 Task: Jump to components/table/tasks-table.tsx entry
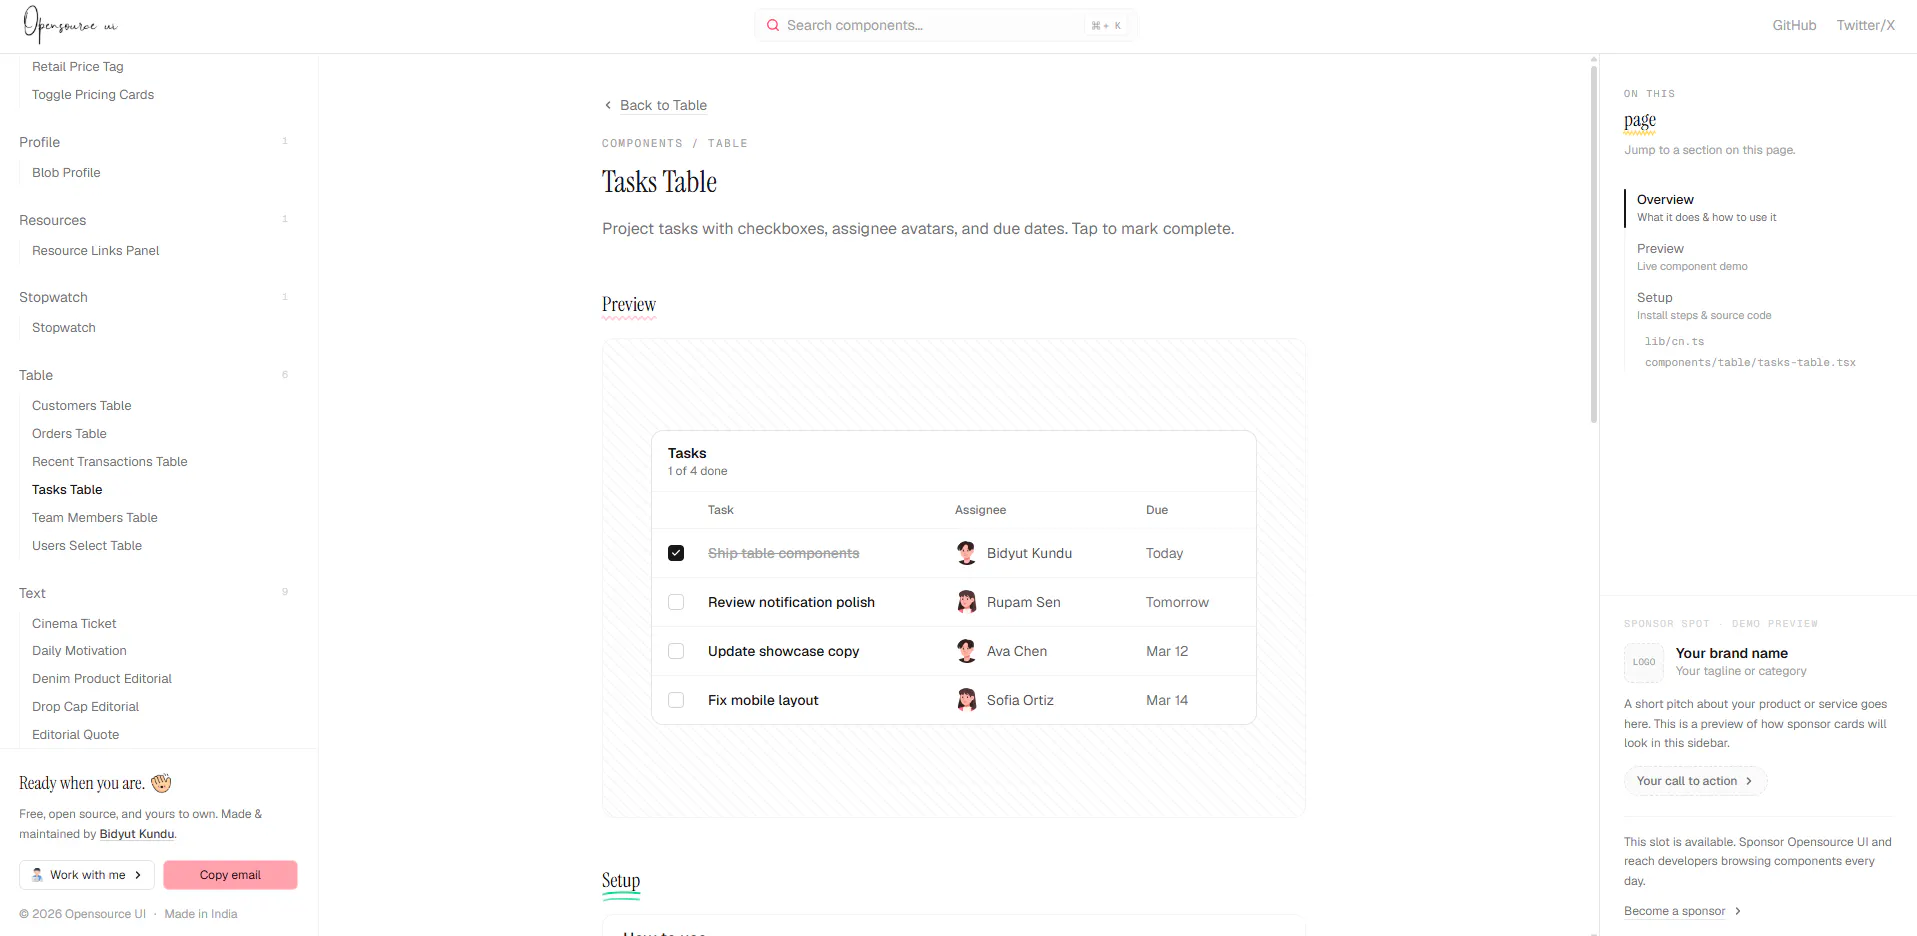pyautogui.click(x=1750, y=362)
